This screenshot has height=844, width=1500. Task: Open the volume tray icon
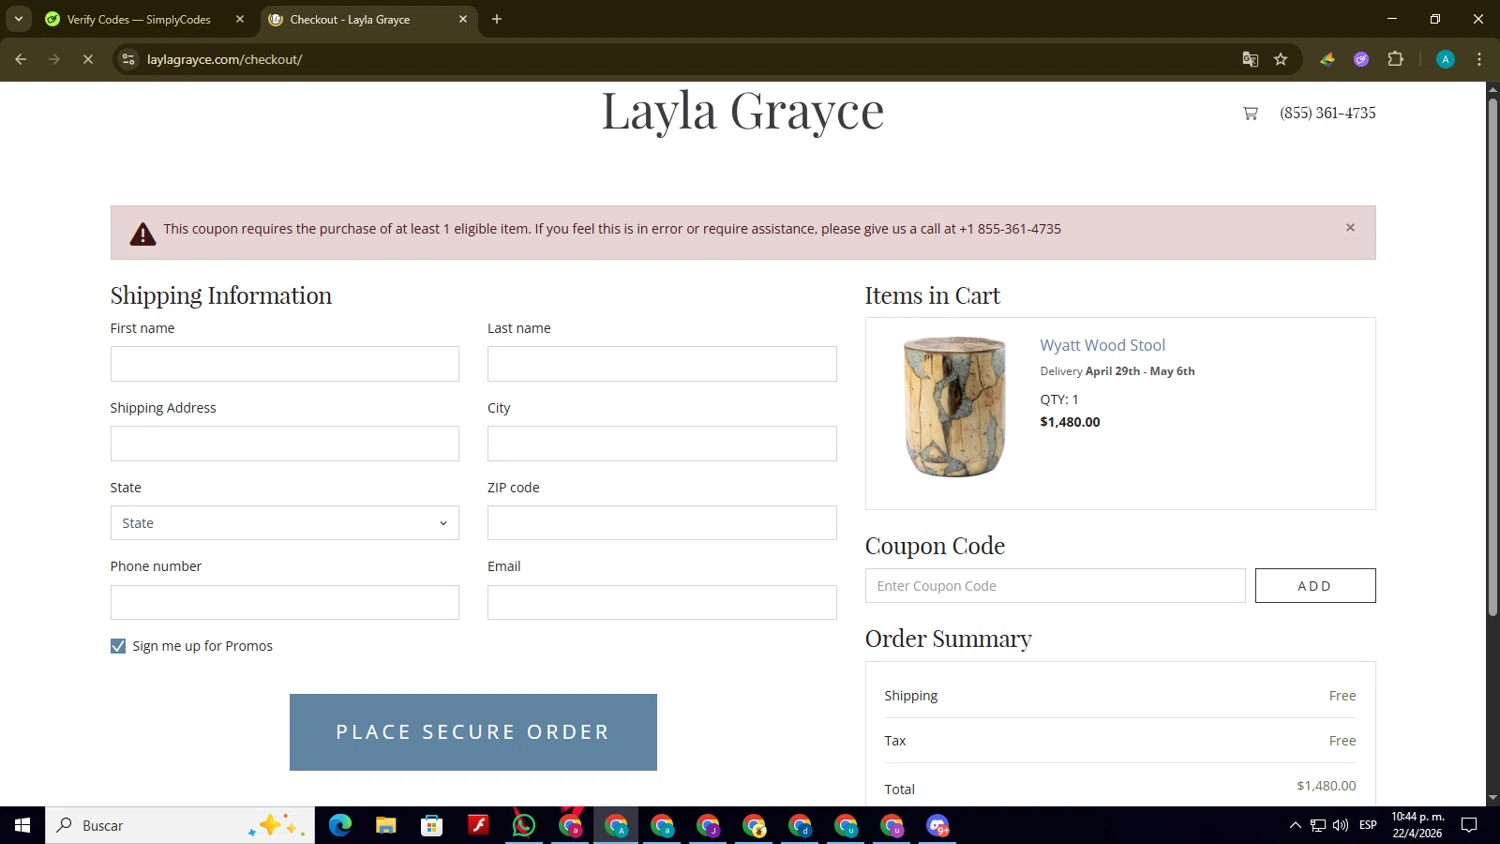[x=1340, y=825]
